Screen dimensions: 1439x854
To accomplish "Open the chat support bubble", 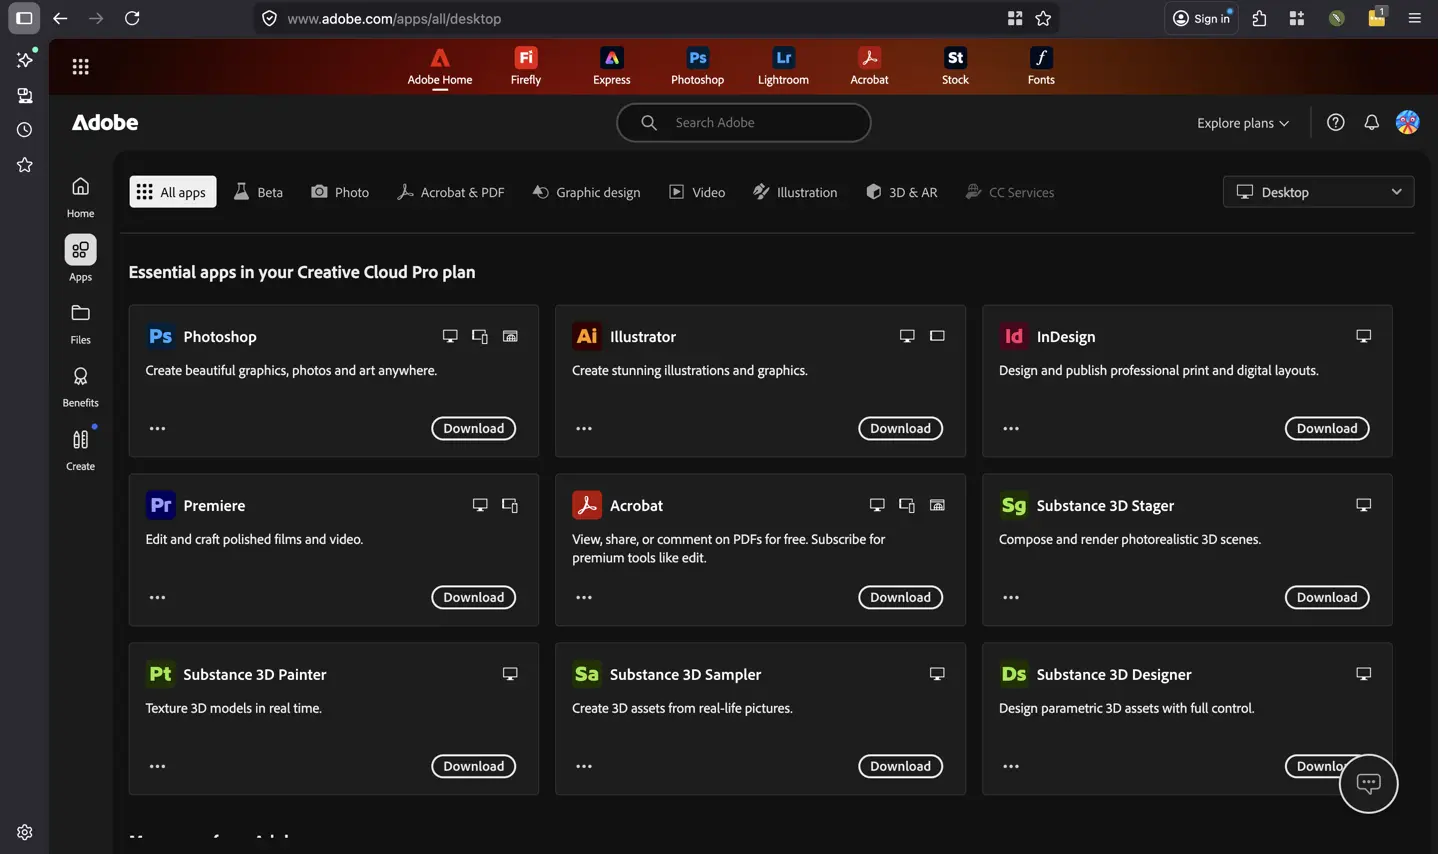I will pos(1368,783).
